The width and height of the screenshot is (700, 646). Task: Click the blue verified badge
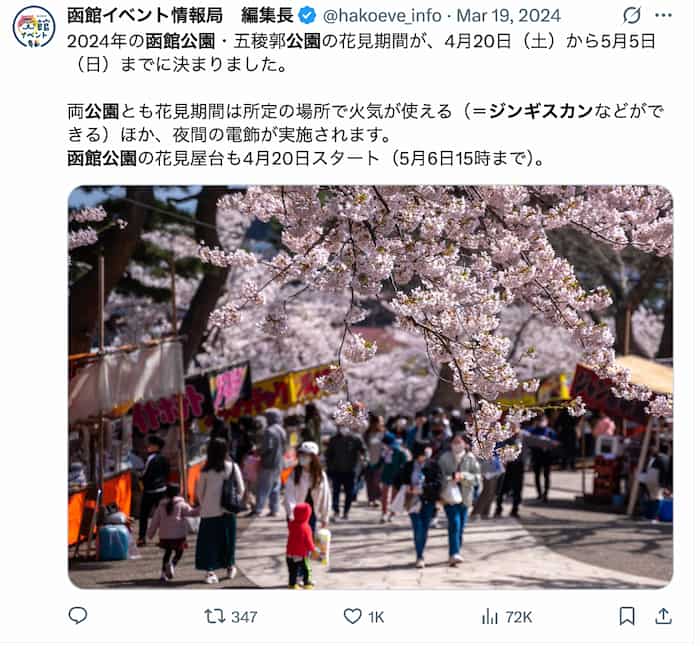[x=308, y=16]
